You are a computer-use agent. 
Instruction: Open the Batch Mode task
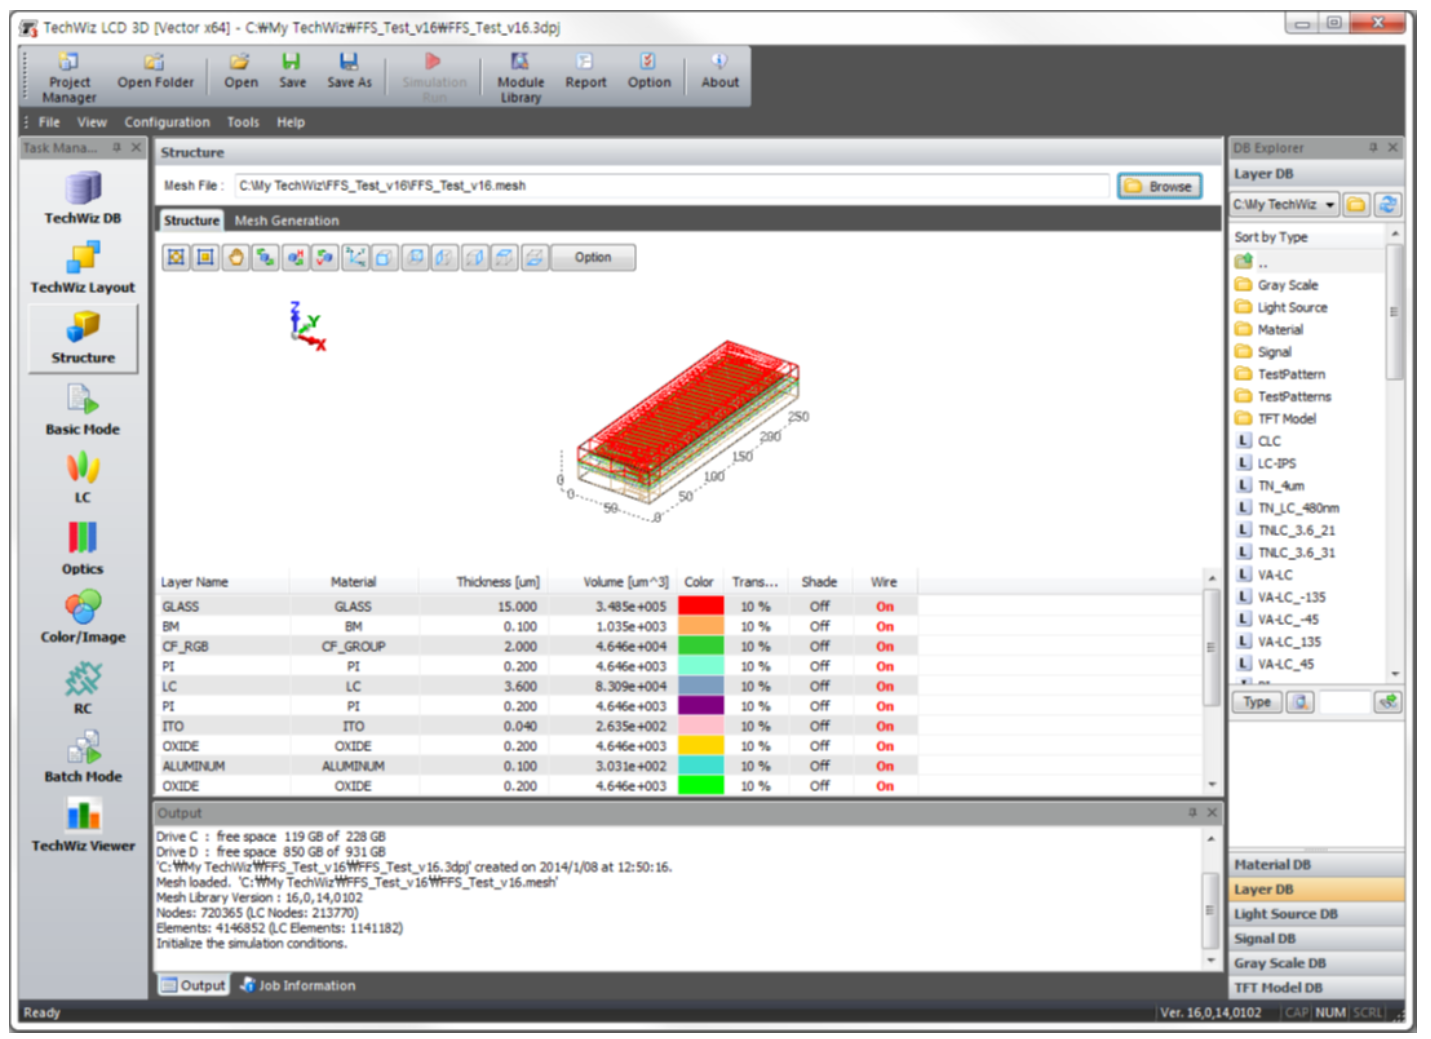tap(83, 757)
